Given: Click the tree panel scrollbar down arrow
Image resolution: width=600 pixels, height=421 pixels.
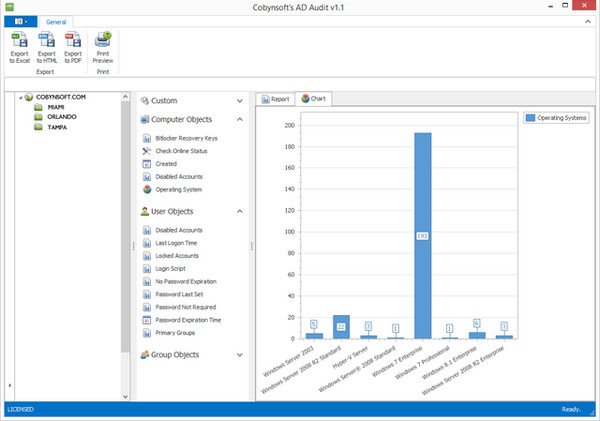Looking at the screenshot, I should point(125,397).
